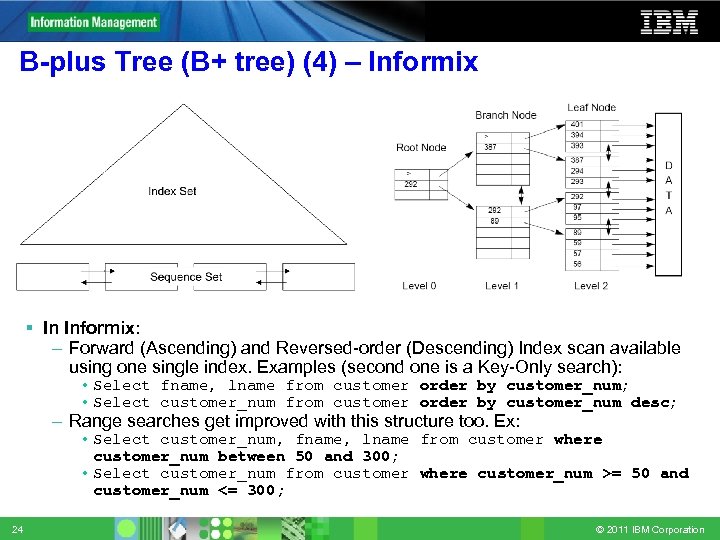This screenshot has width=720, height=540.
Task: Click the Leaf Node label
Action: [591, 107]
